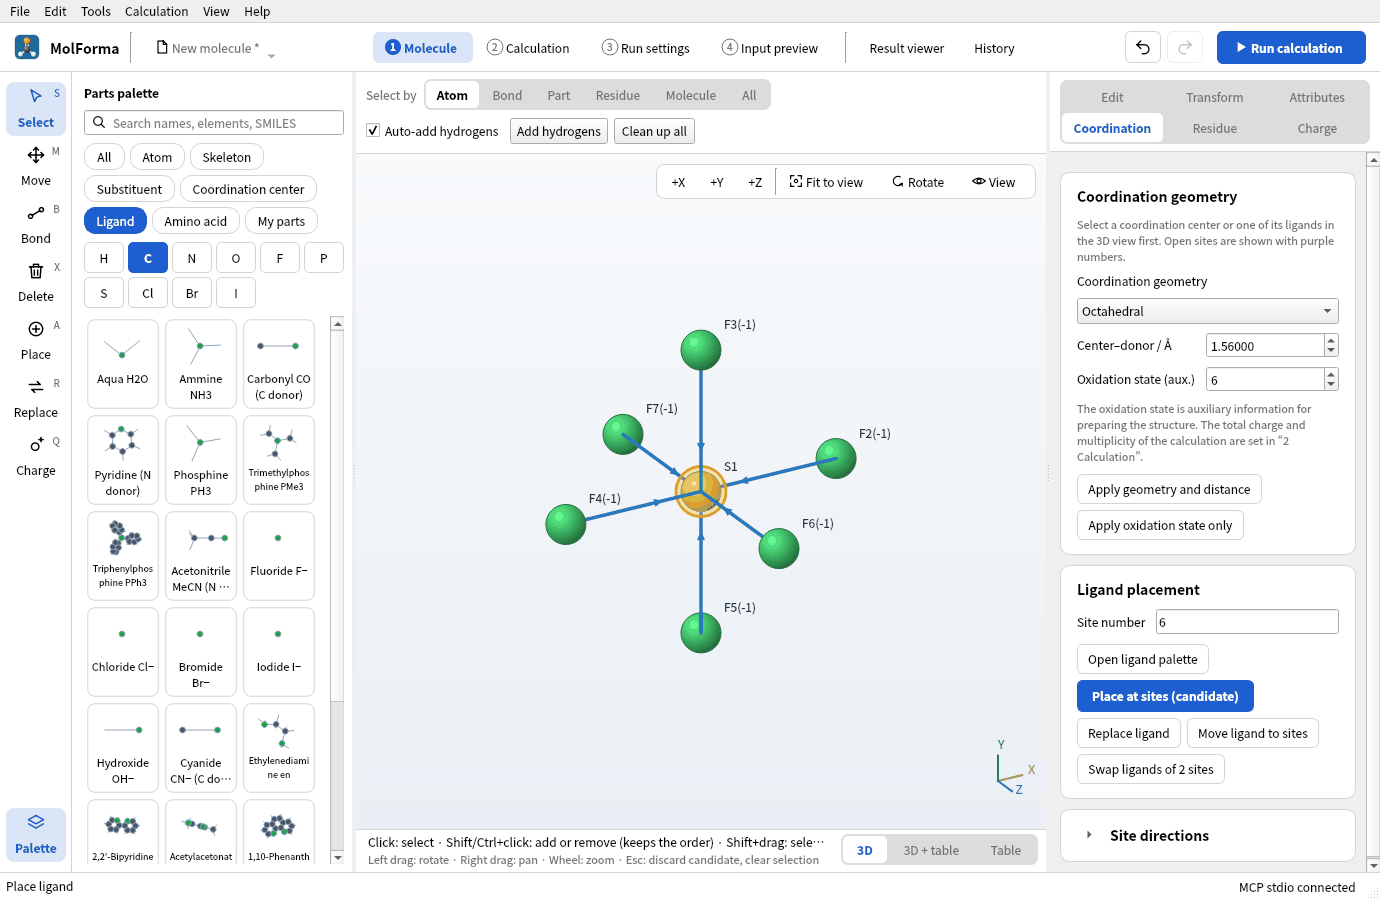Click the parts palette search field
Screen dimensions: 1380x900
point(214,123)
